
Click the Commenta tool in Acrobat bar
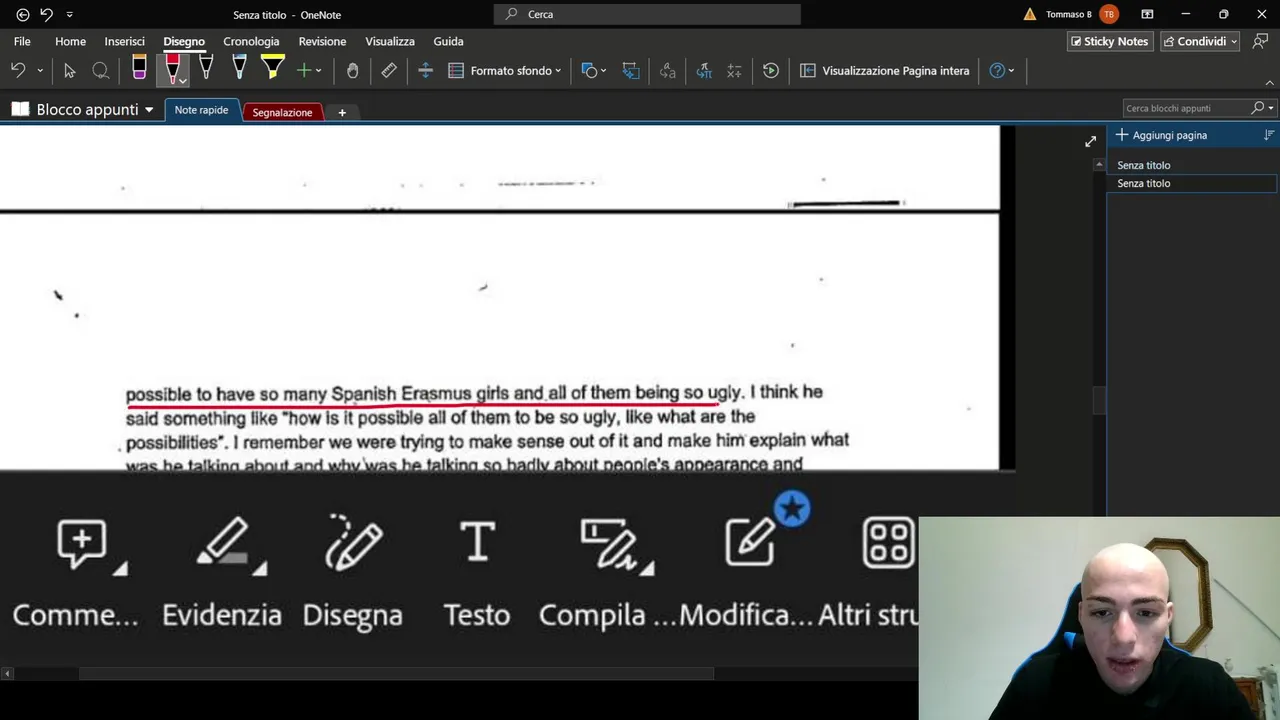(76, 574)
